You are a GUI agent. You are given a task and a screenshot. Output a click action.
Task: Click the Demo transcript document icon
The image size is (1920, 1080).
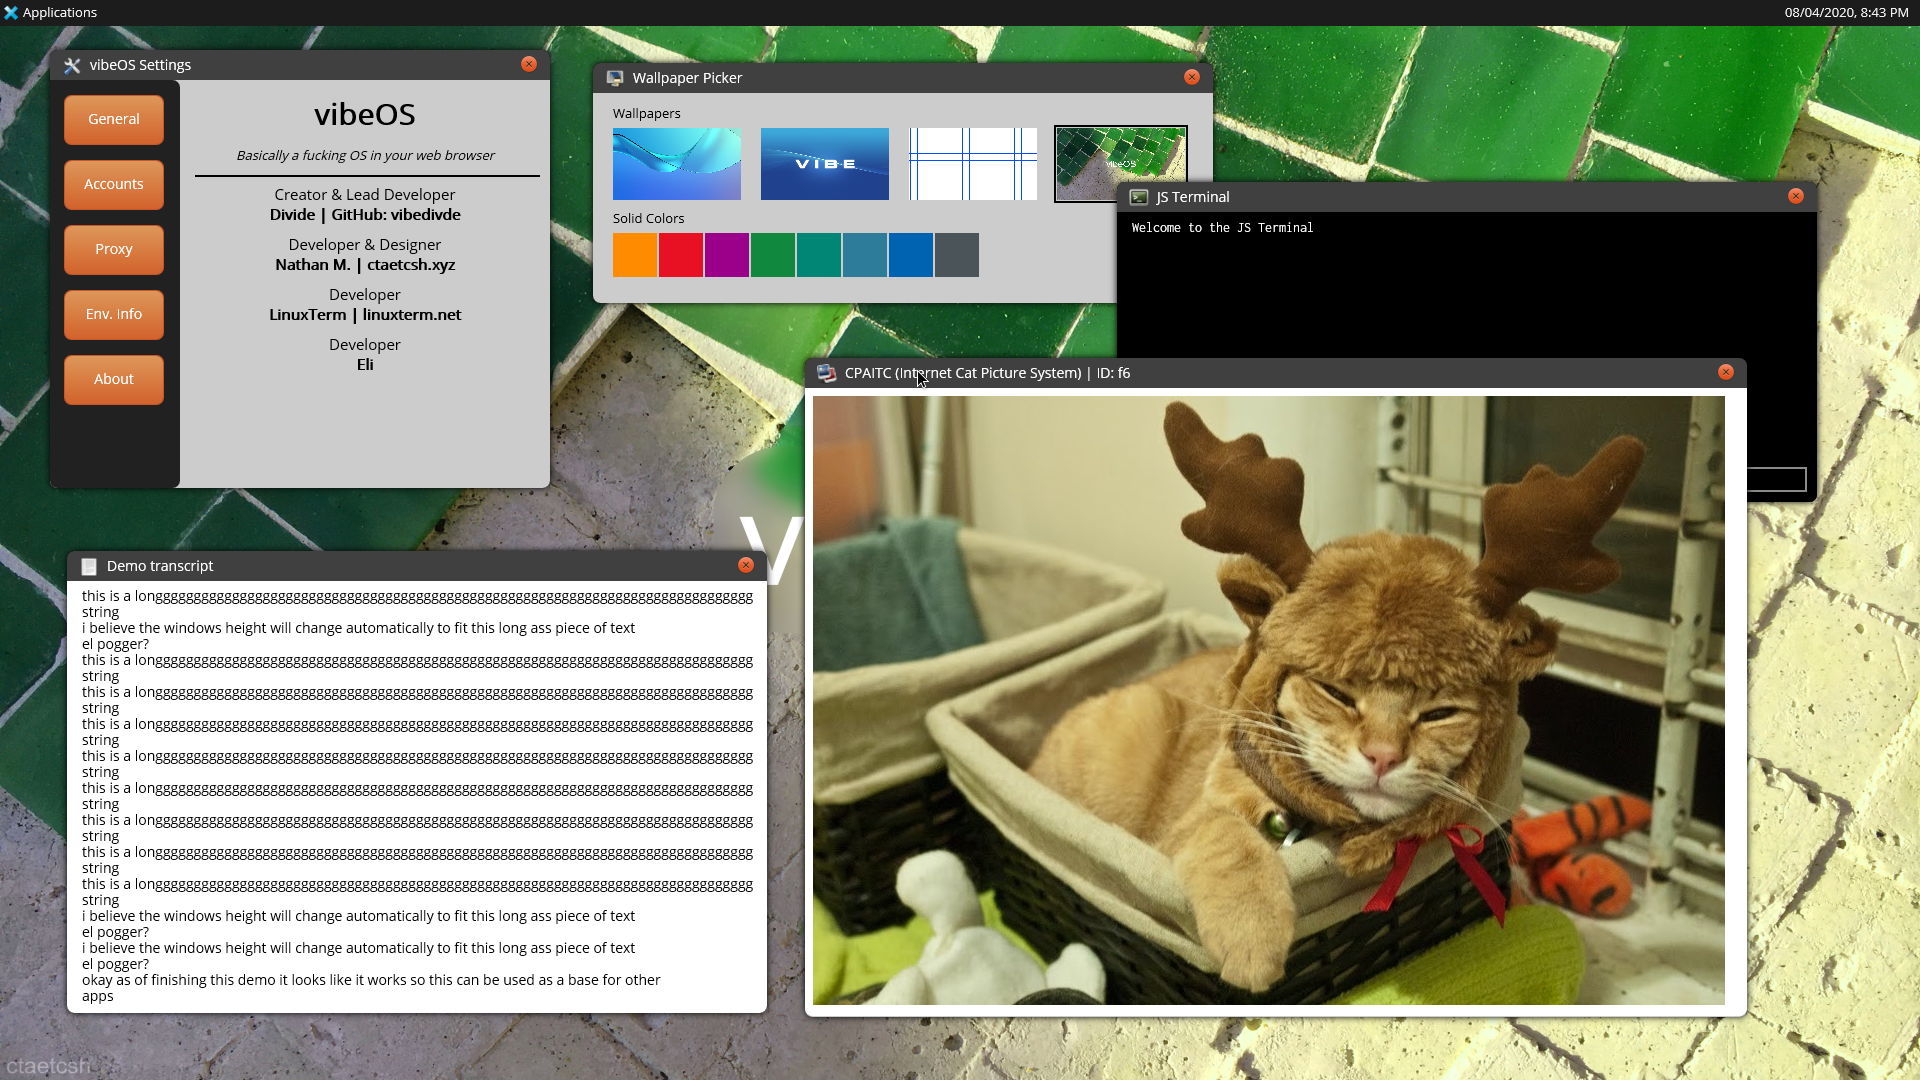tap(89, 566)
